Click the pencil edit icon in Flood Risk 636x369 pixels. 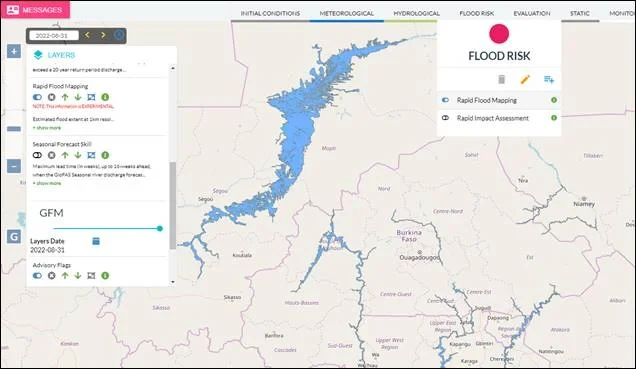[x=525, y=79]
